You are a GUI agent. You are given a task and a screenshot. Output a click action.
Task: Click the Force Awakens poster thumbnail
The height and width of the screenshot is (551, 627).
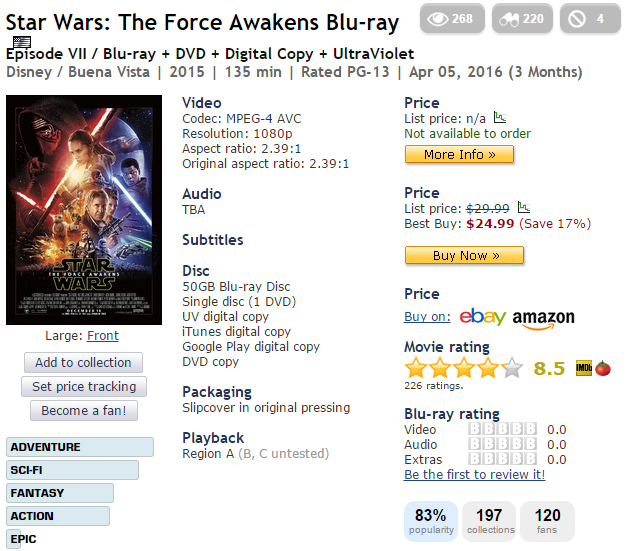pos(84,209)
